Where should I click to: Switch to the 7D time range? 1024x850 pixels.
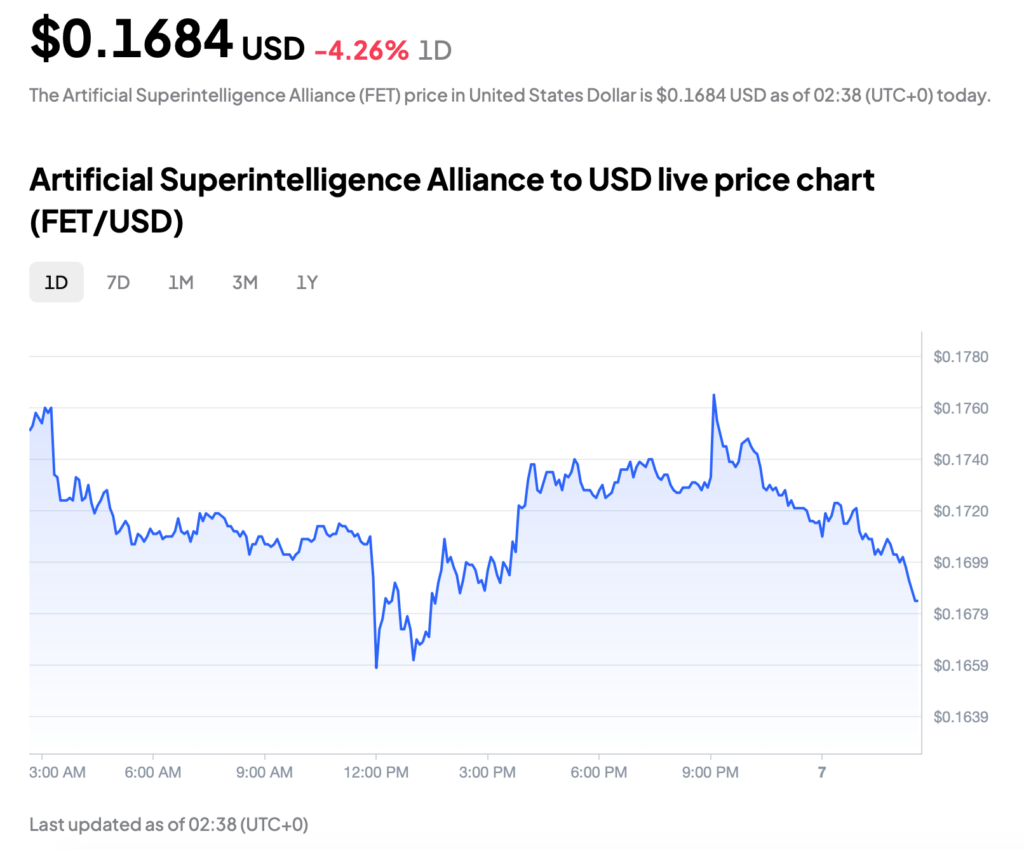pyautogui.click(x=118, y=282)
